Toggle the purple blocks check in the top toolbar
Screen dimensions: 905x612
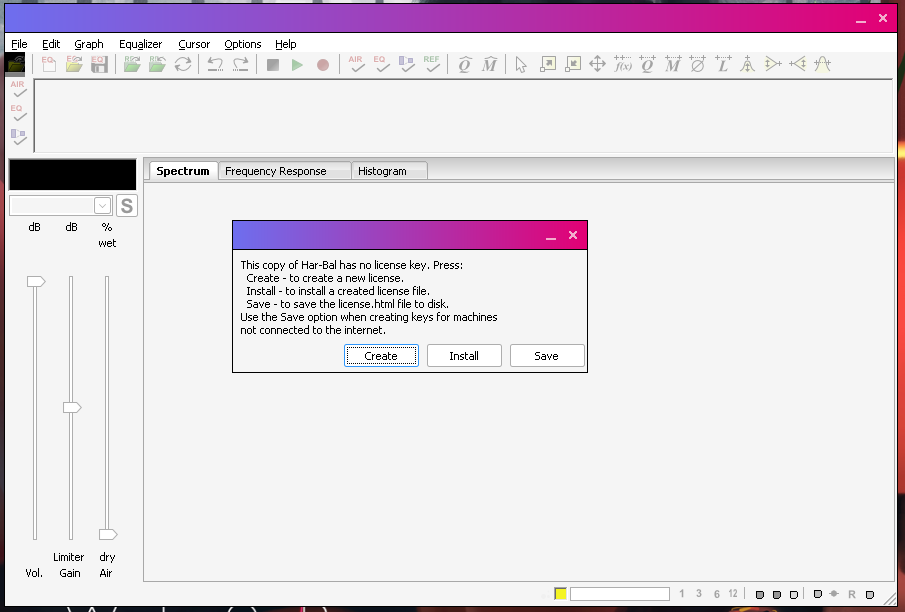pos(406,64)
